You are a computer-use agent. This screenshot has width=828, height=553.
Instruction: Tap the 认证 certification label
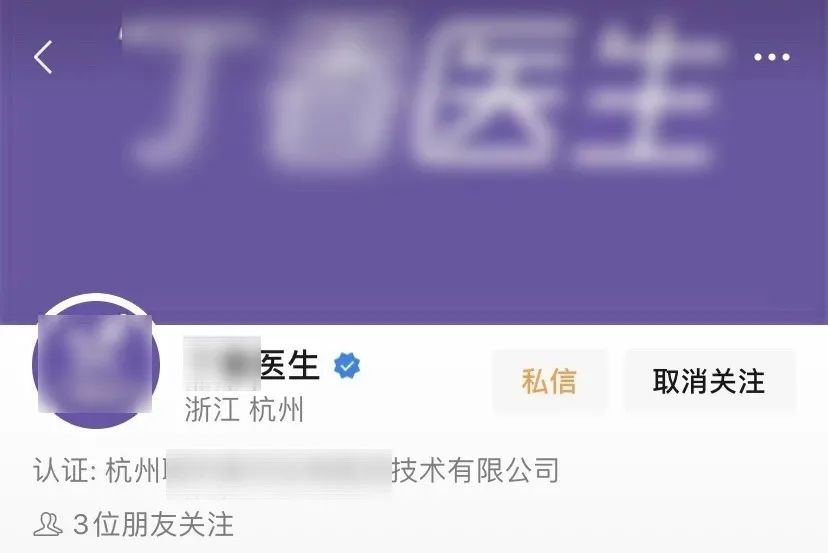64,470
